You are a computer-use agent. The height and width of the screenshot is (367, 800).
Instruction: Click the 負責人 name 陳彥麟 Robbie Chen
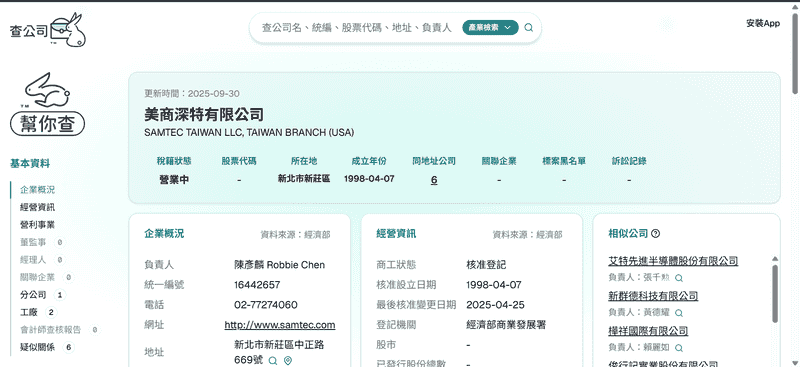[x=280, y=265]
